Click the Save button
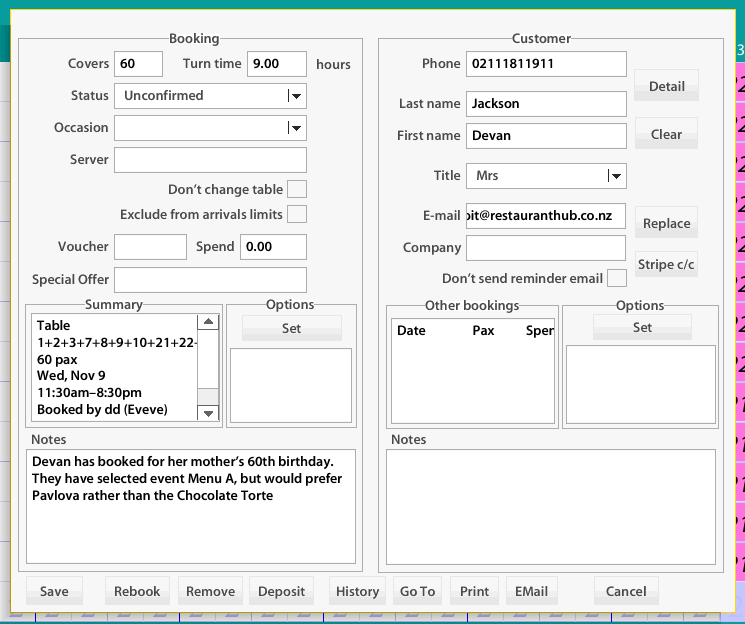This screenshot has height=624, width=745. point(54,591)
